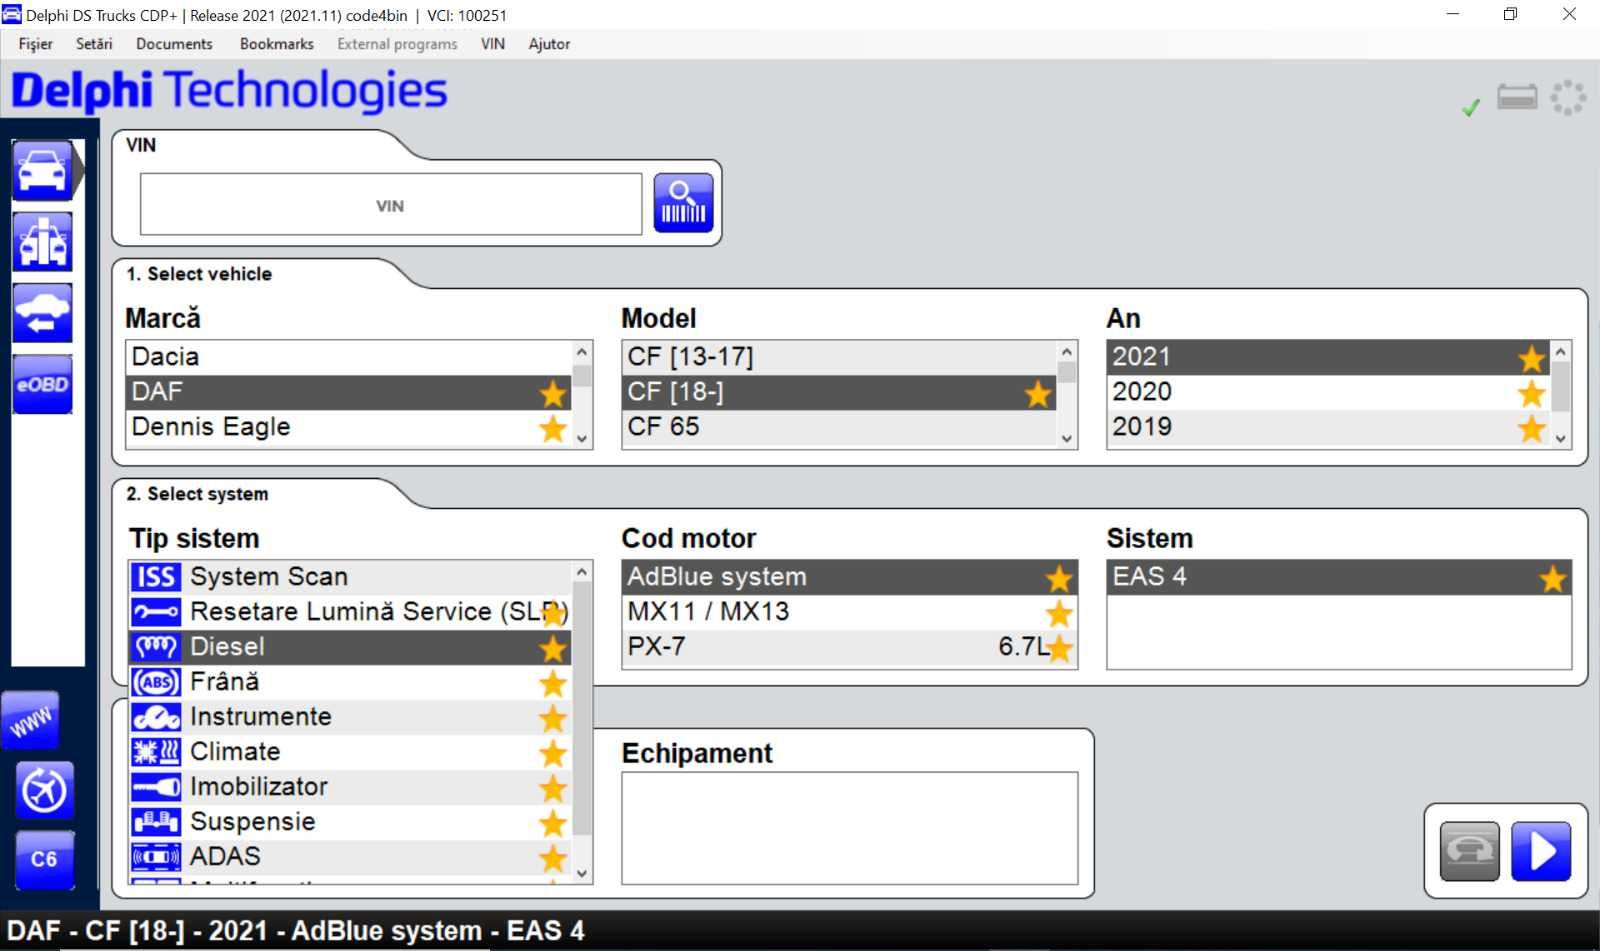Click the blue play arrow button
The height and width of the screenshot is (951, 1600).
(1541, 851)
